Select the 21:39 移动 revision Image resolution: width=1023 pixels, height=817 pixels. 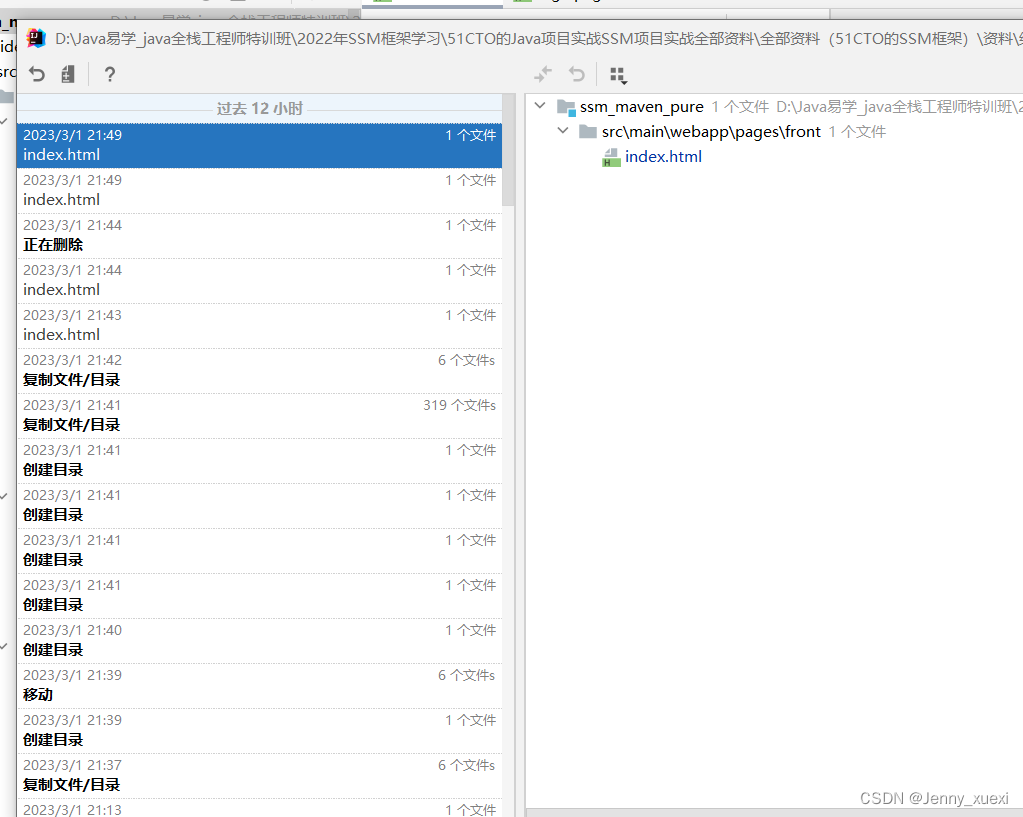pyautogui.click(x=260, y=686)
